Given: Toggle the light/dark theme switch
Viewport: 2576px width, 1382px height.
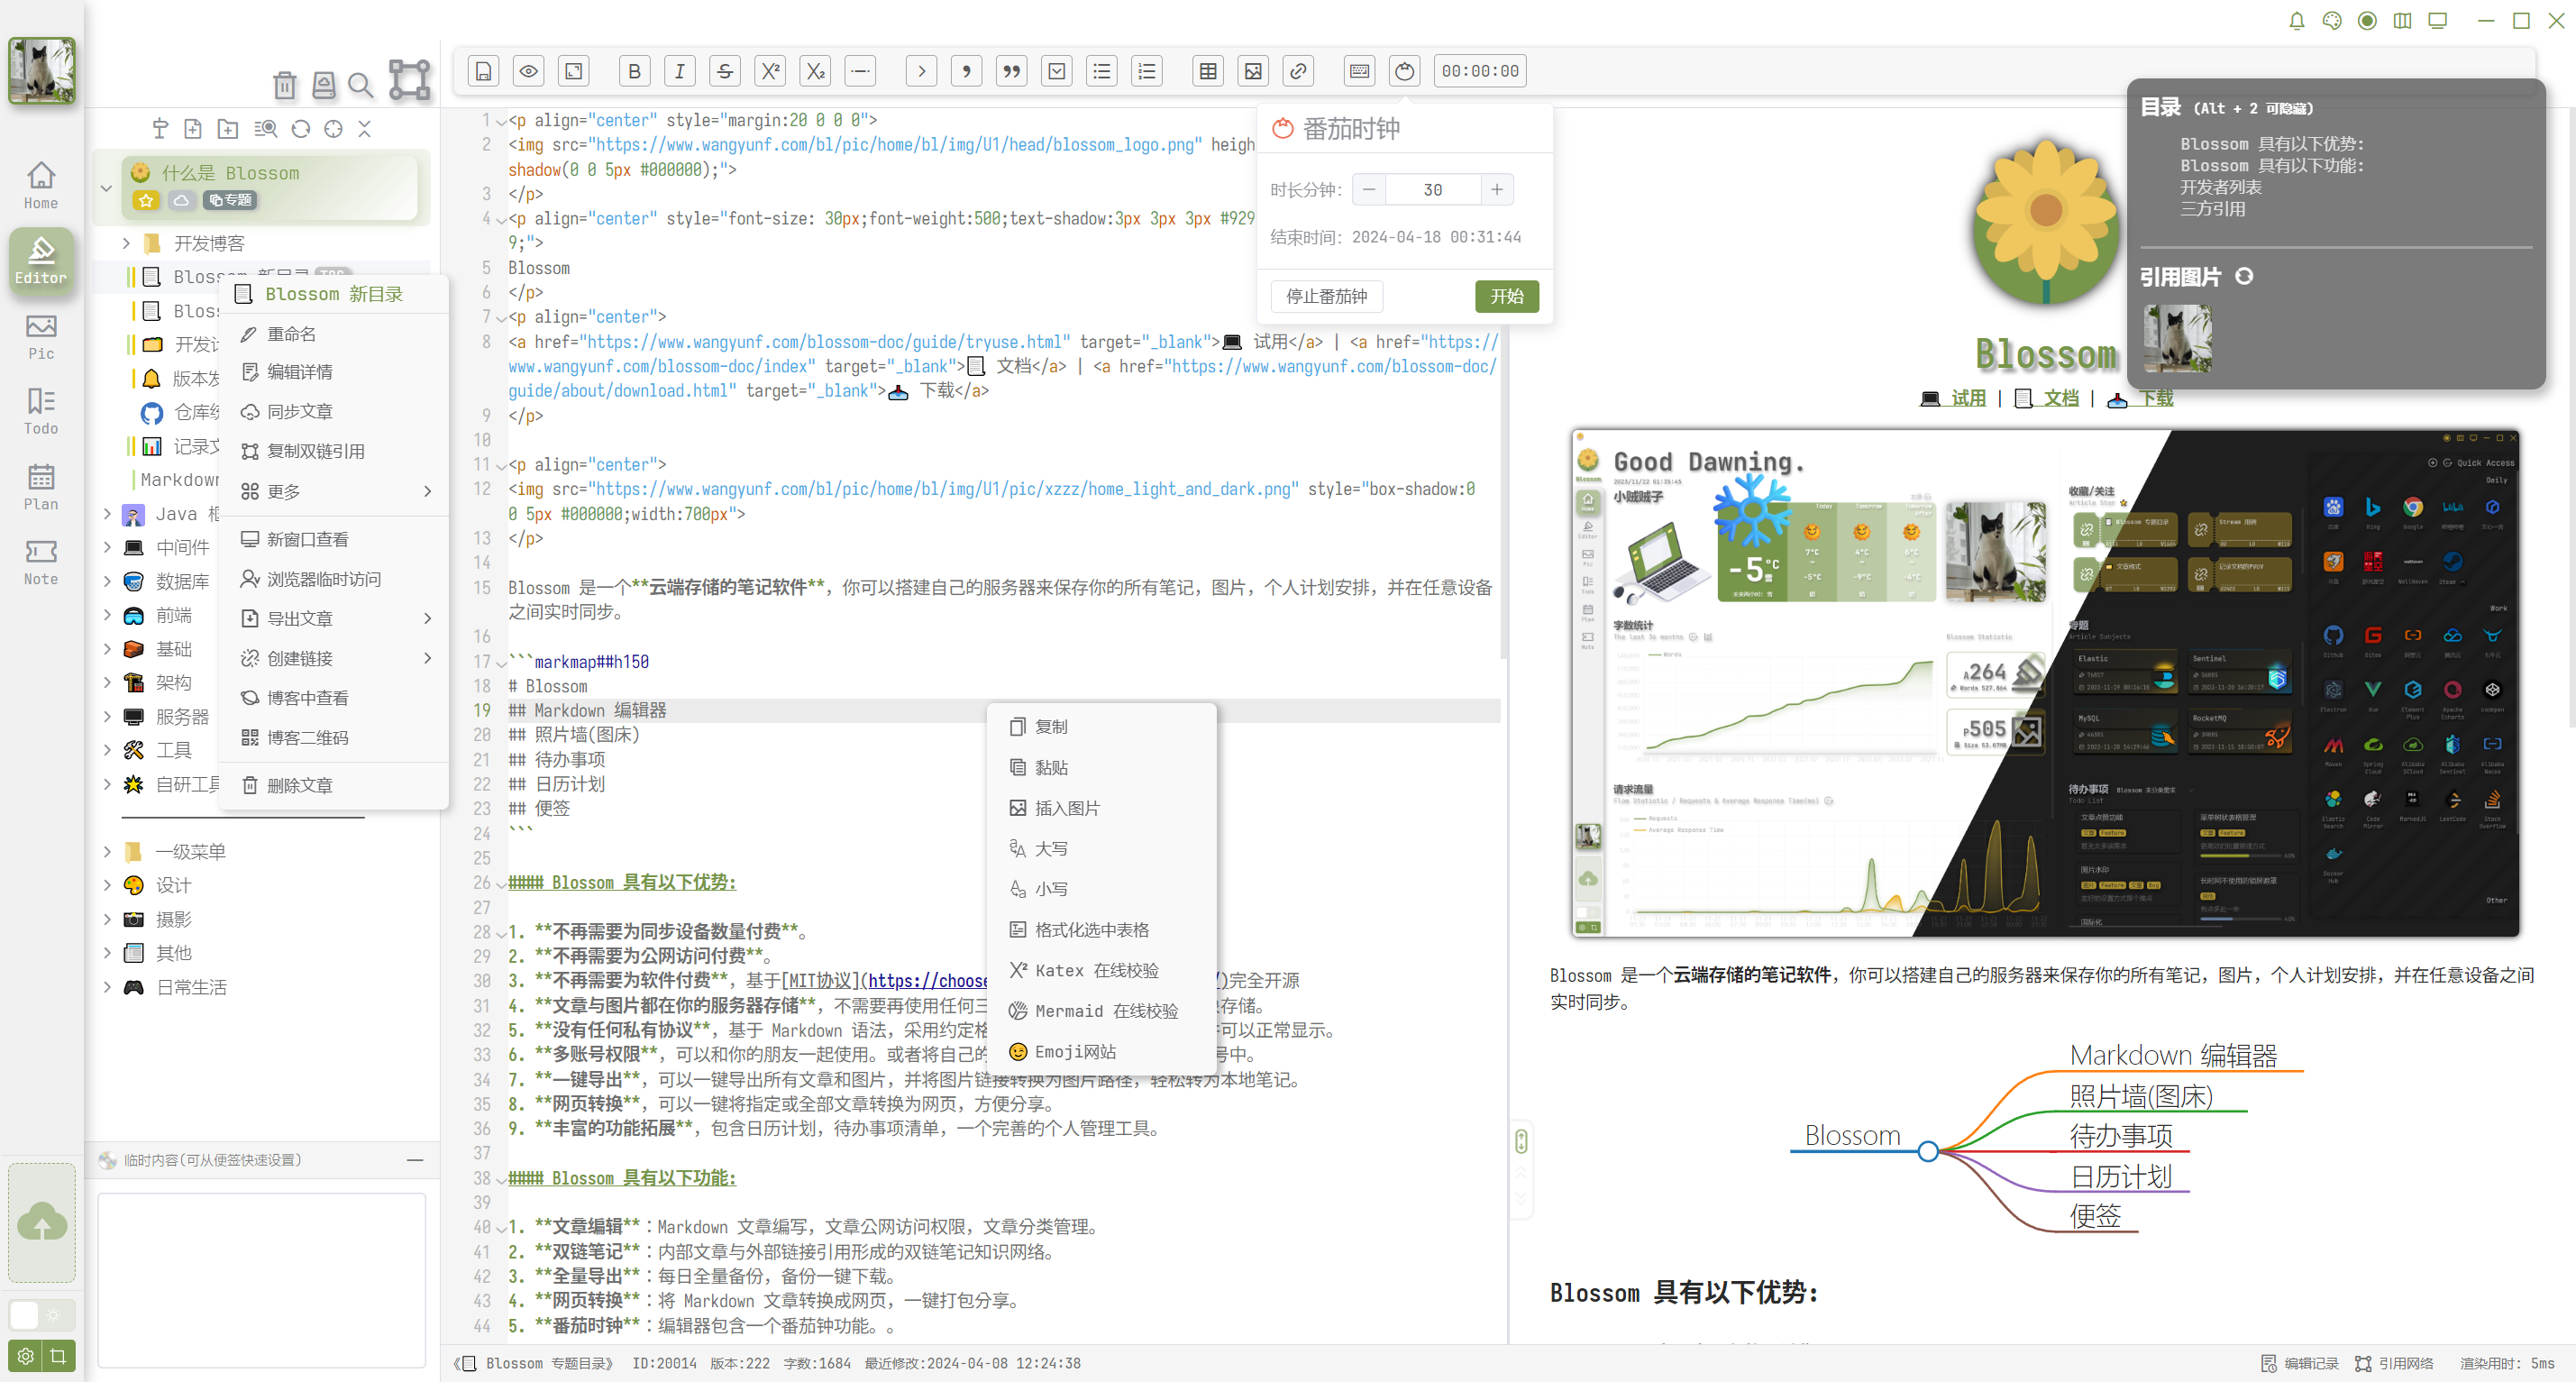Looking at the screenshot, I should click(40, 1314).
